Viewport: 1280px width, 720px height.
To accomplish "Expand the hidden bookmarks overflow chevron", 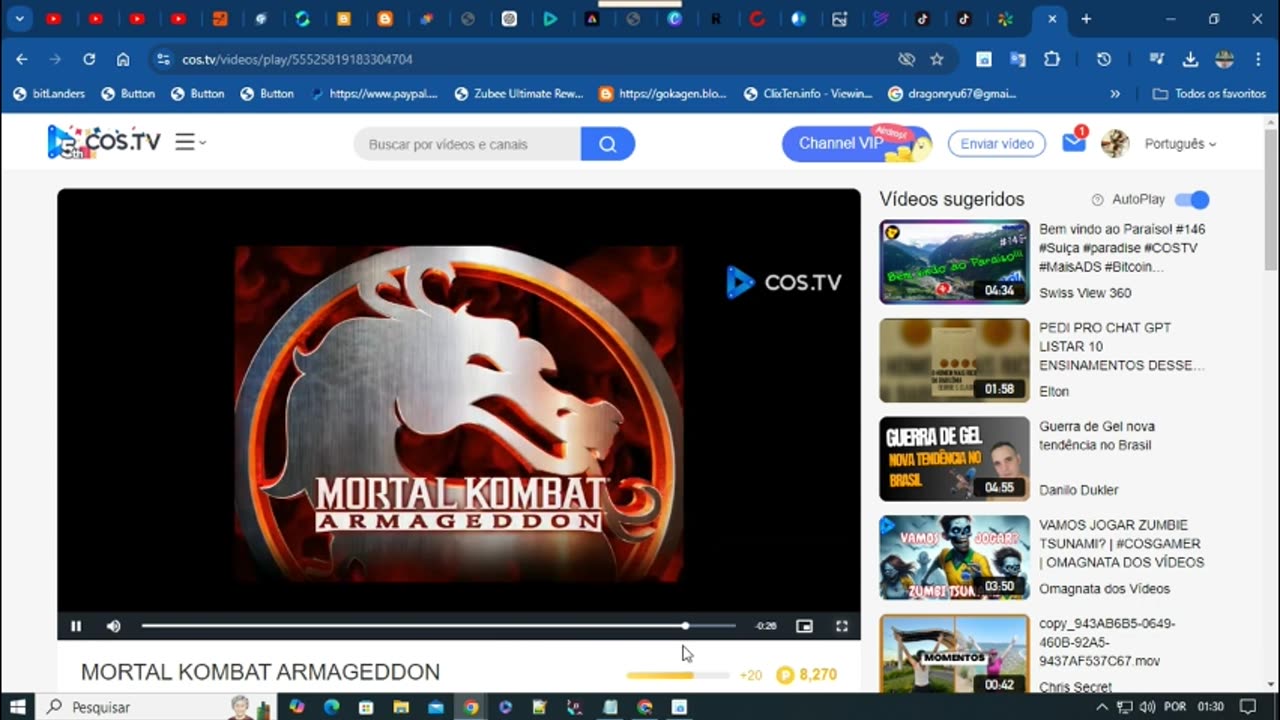I will [1115, 93].
